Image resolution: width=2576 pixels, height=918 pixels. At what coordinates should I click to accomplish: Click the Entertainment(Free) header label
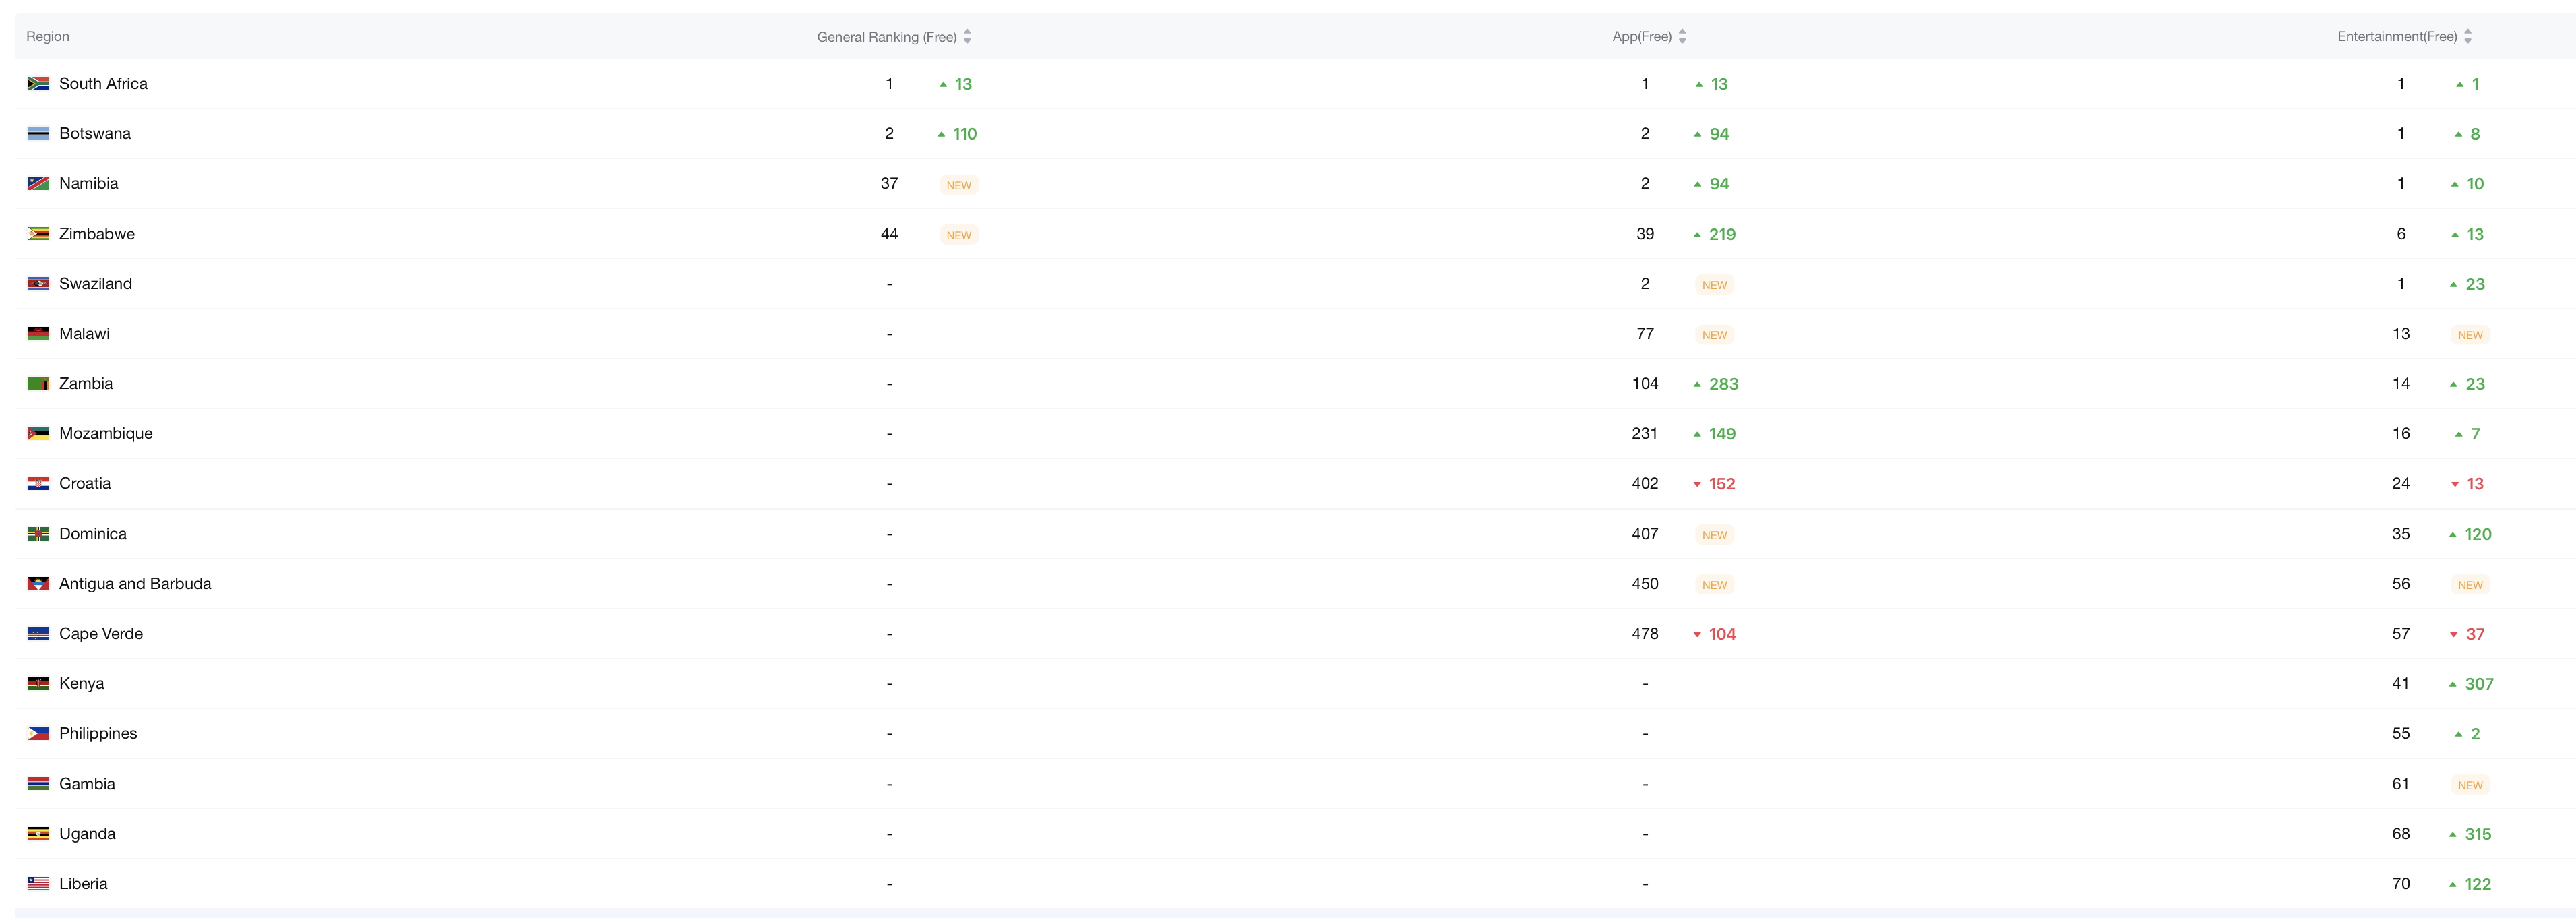pyautogui.click(x=2397, y=37)
